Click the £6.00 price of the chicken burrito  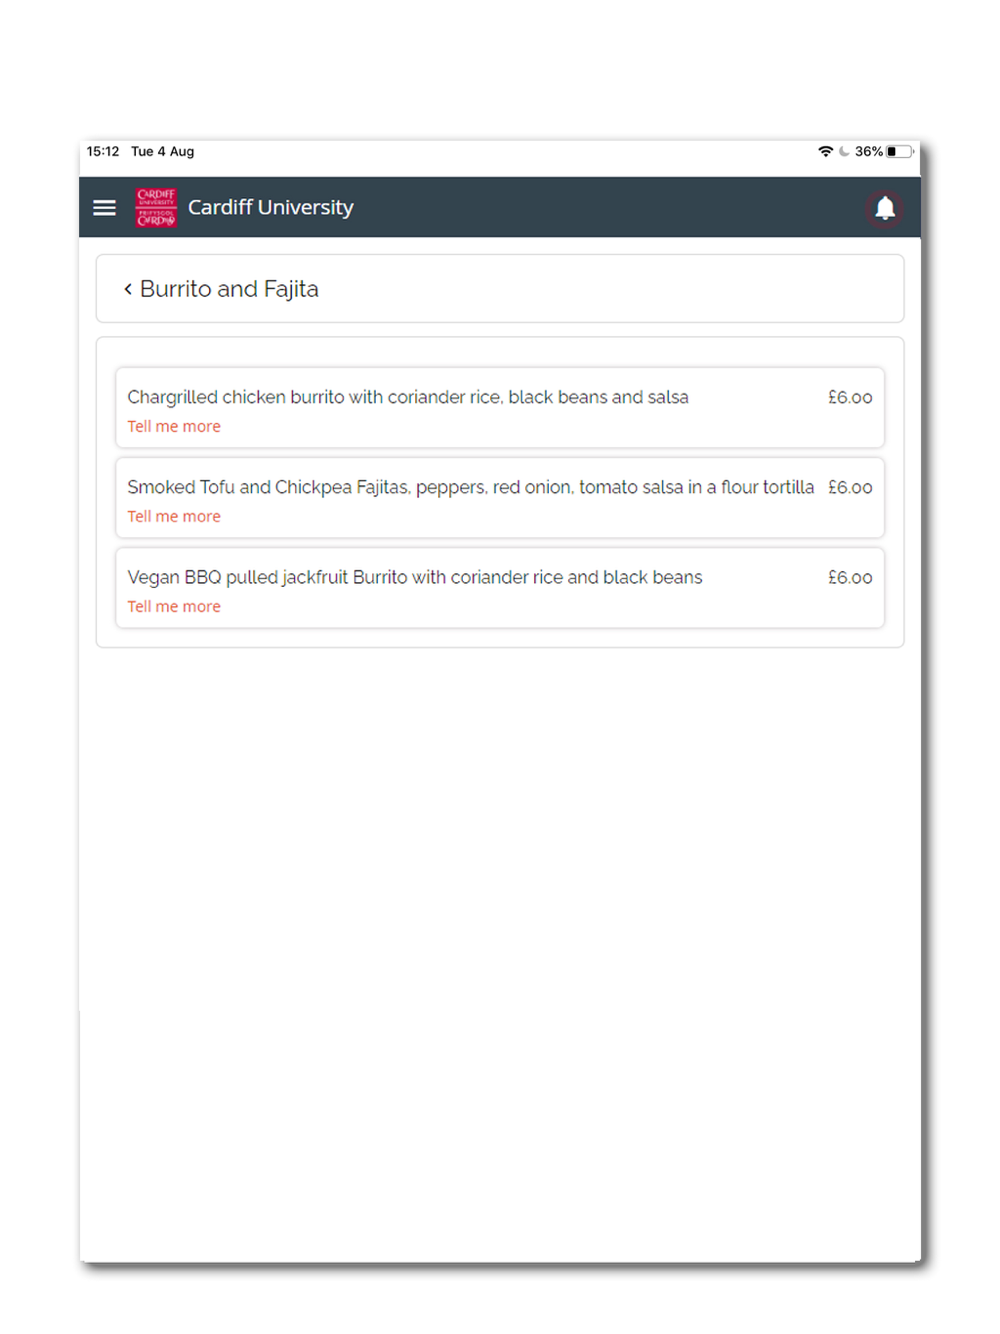click(850, 397)
